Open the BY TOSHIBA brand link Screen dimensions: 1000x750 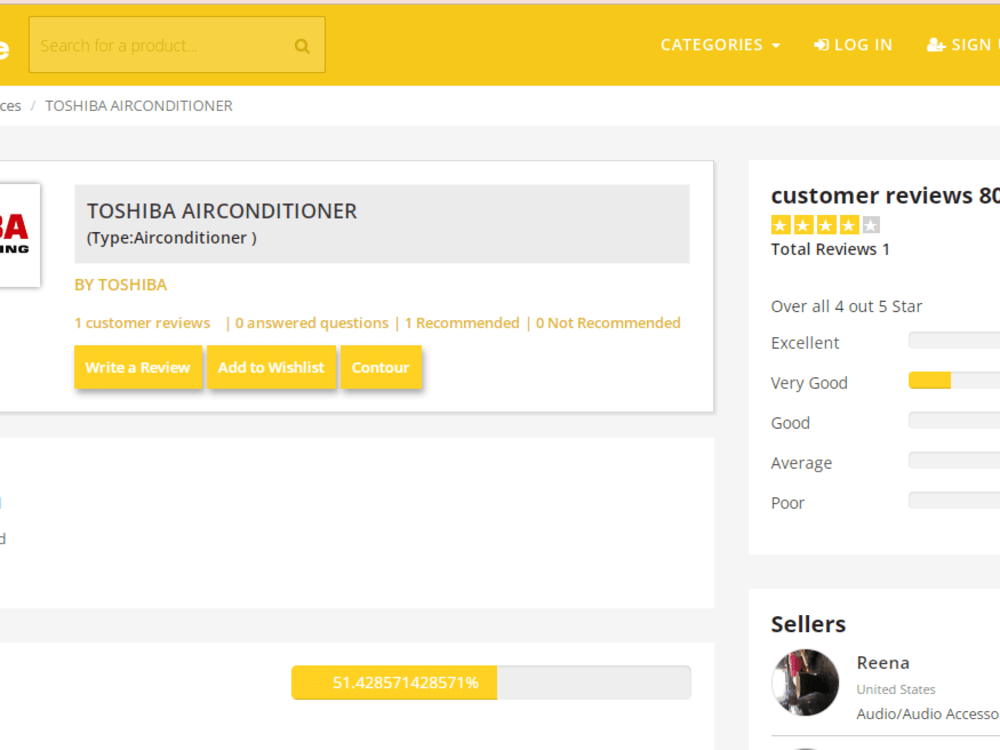pos(121,284)
